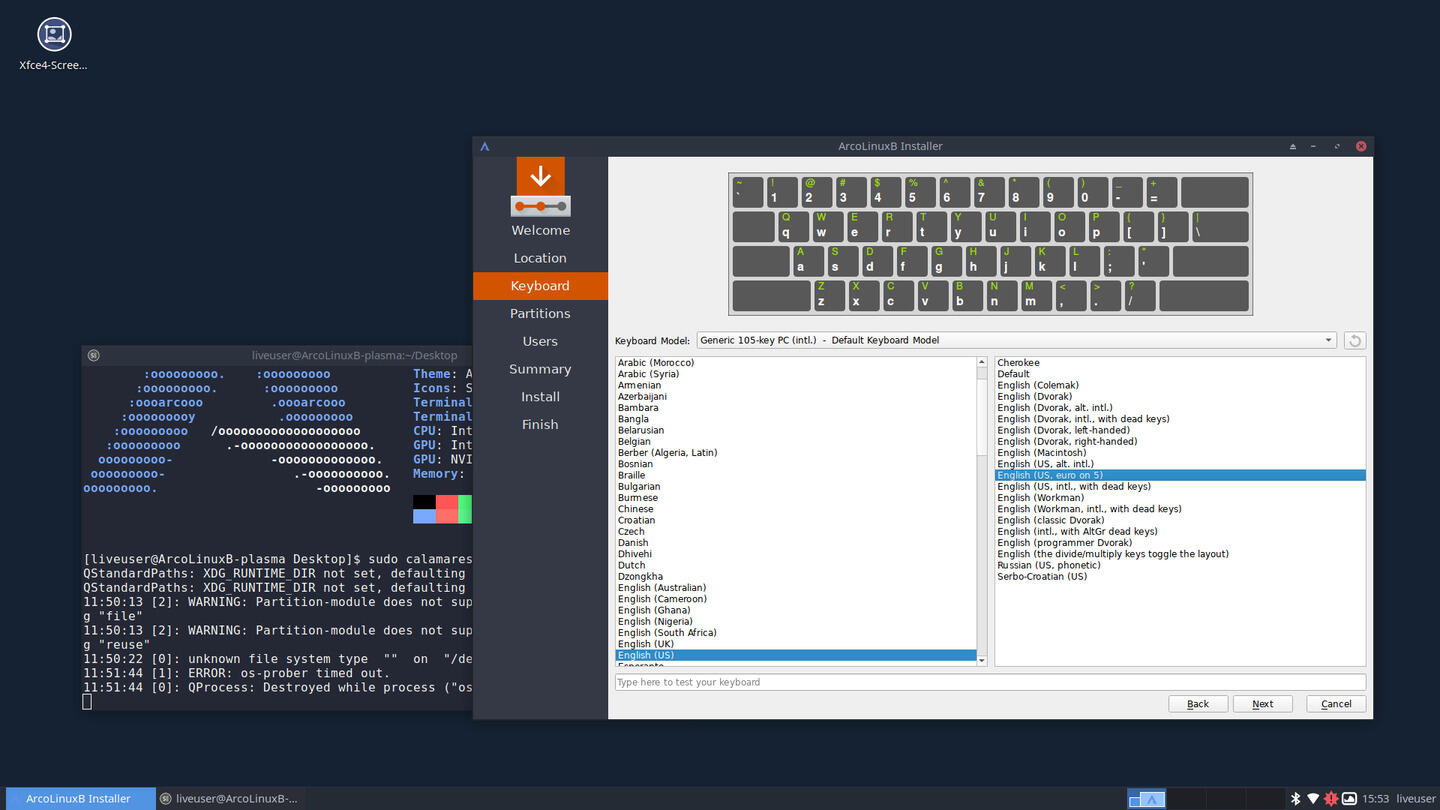The height and width of the screenshot is (810, 1440).
Task: Select Danish layout
Action: tap(796, 543)
